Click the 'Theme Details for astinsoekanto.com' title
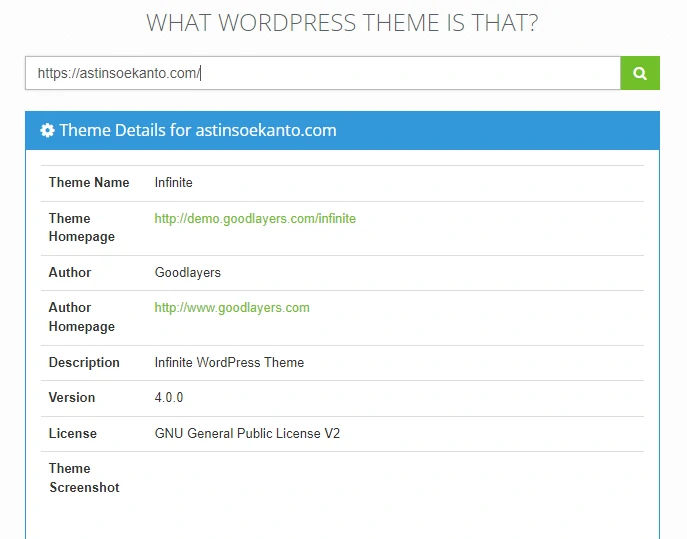Image resolution: width=687 pixels, height=539 pixels. (x=198, y=130)
